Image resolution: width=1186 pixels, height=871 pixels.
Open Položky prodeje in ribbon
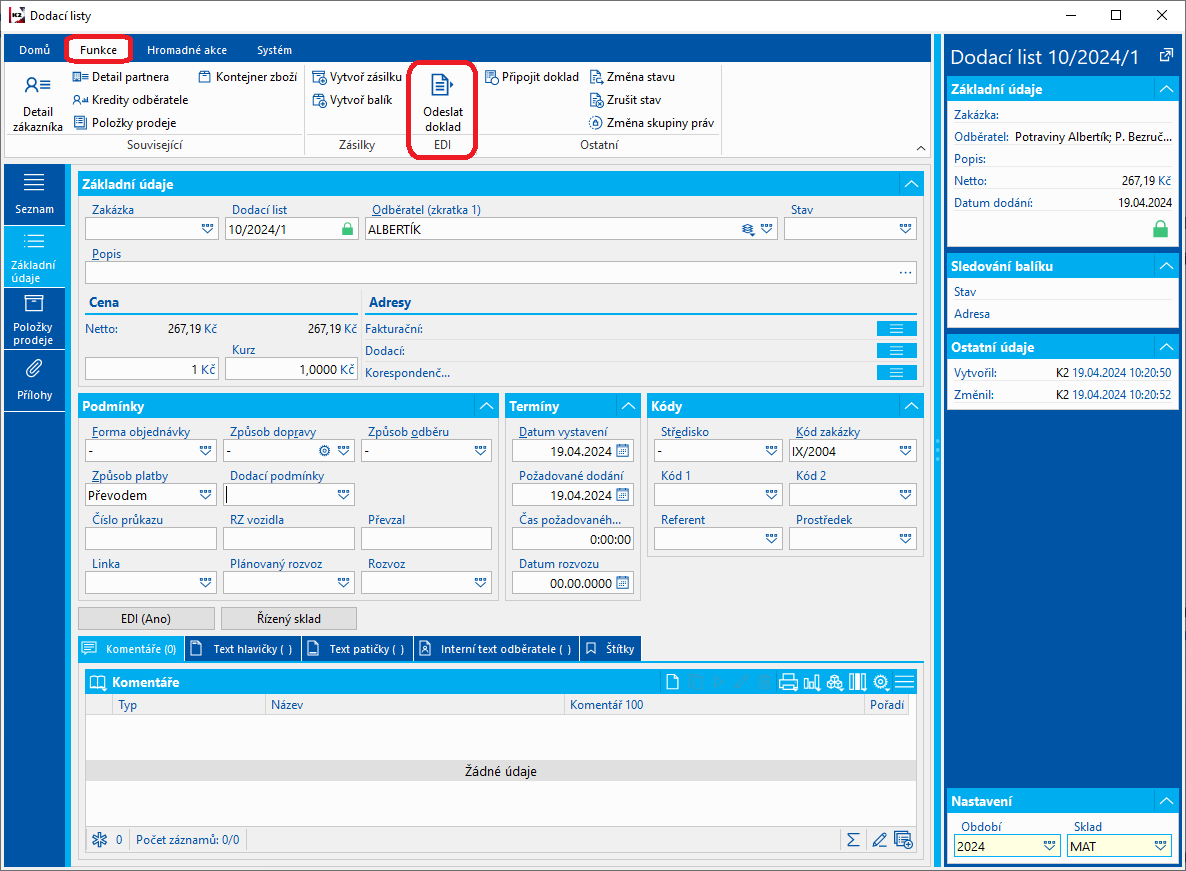pos(125,122)
